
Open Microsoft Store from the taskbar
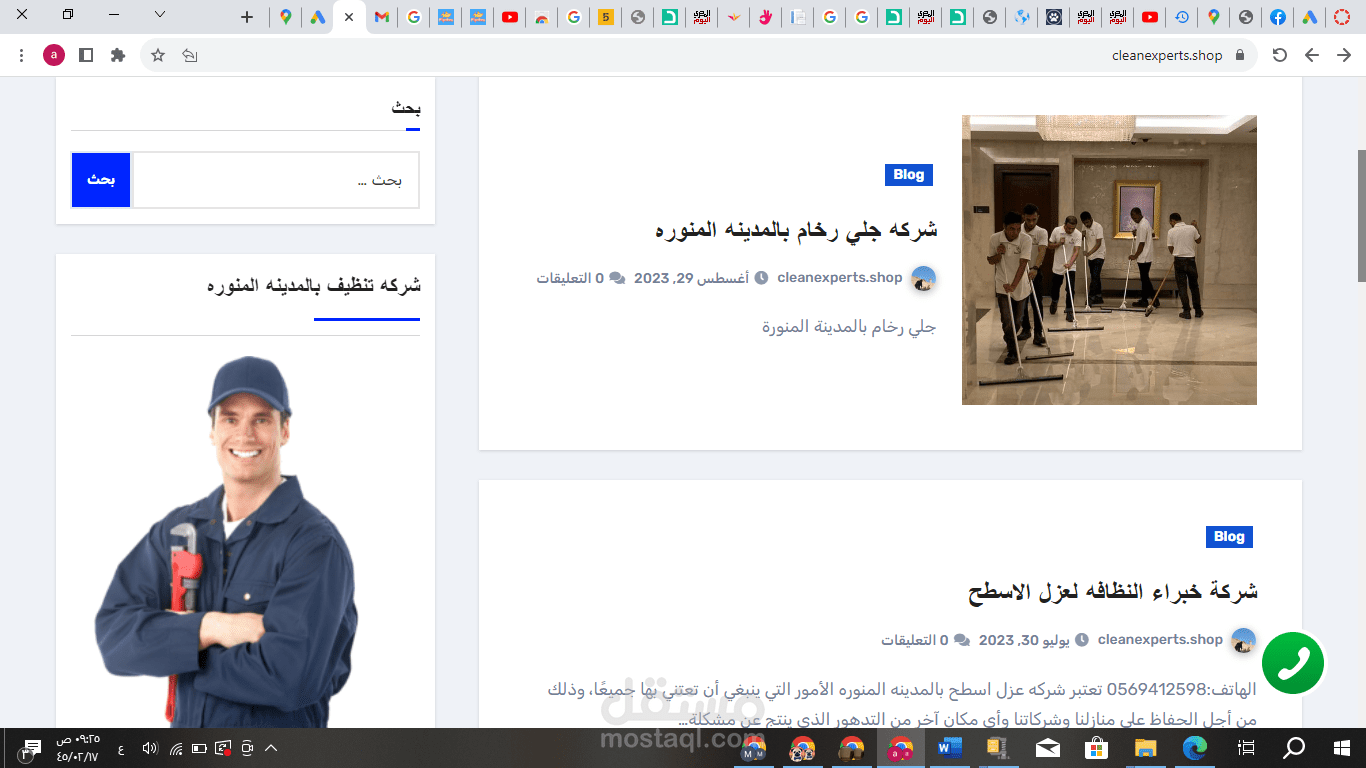click(1097, 748)
